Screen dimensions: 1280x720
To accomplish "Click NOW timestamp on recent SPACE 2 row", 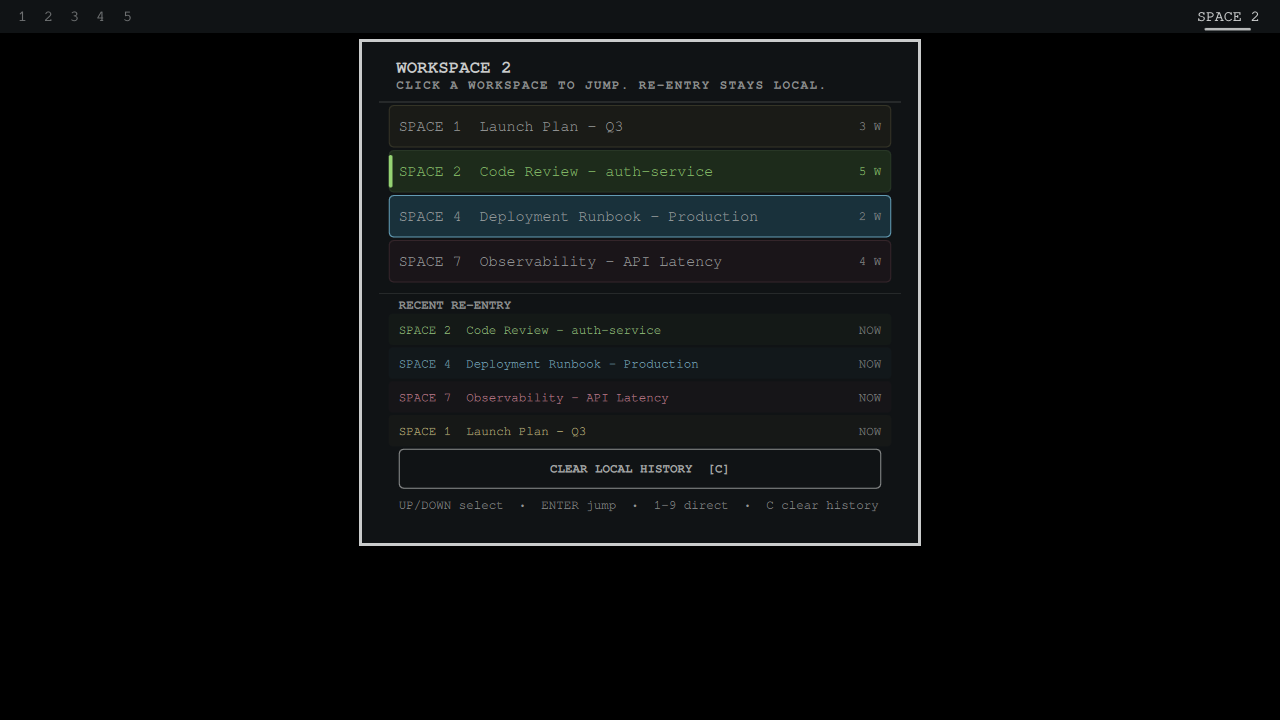I will 870,330.
